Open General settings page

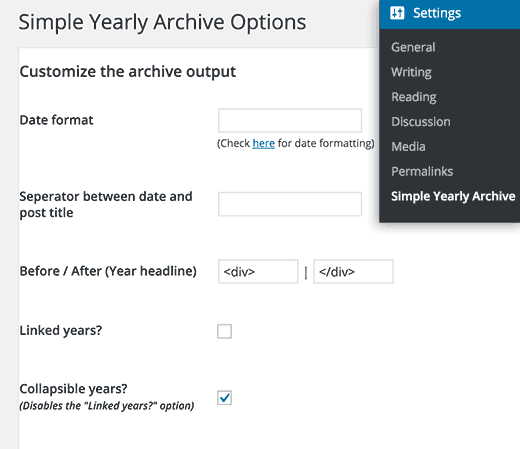pos(413,47)
